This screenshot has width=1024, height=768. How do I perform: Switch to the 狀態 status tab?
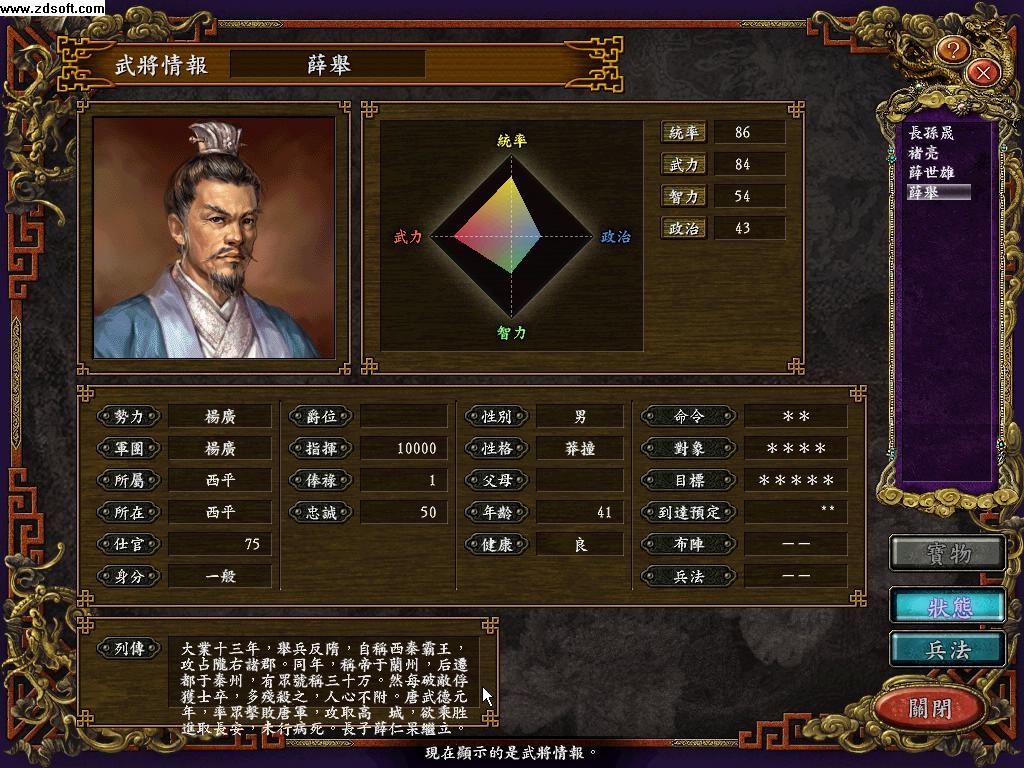click(x=948, y=607)
